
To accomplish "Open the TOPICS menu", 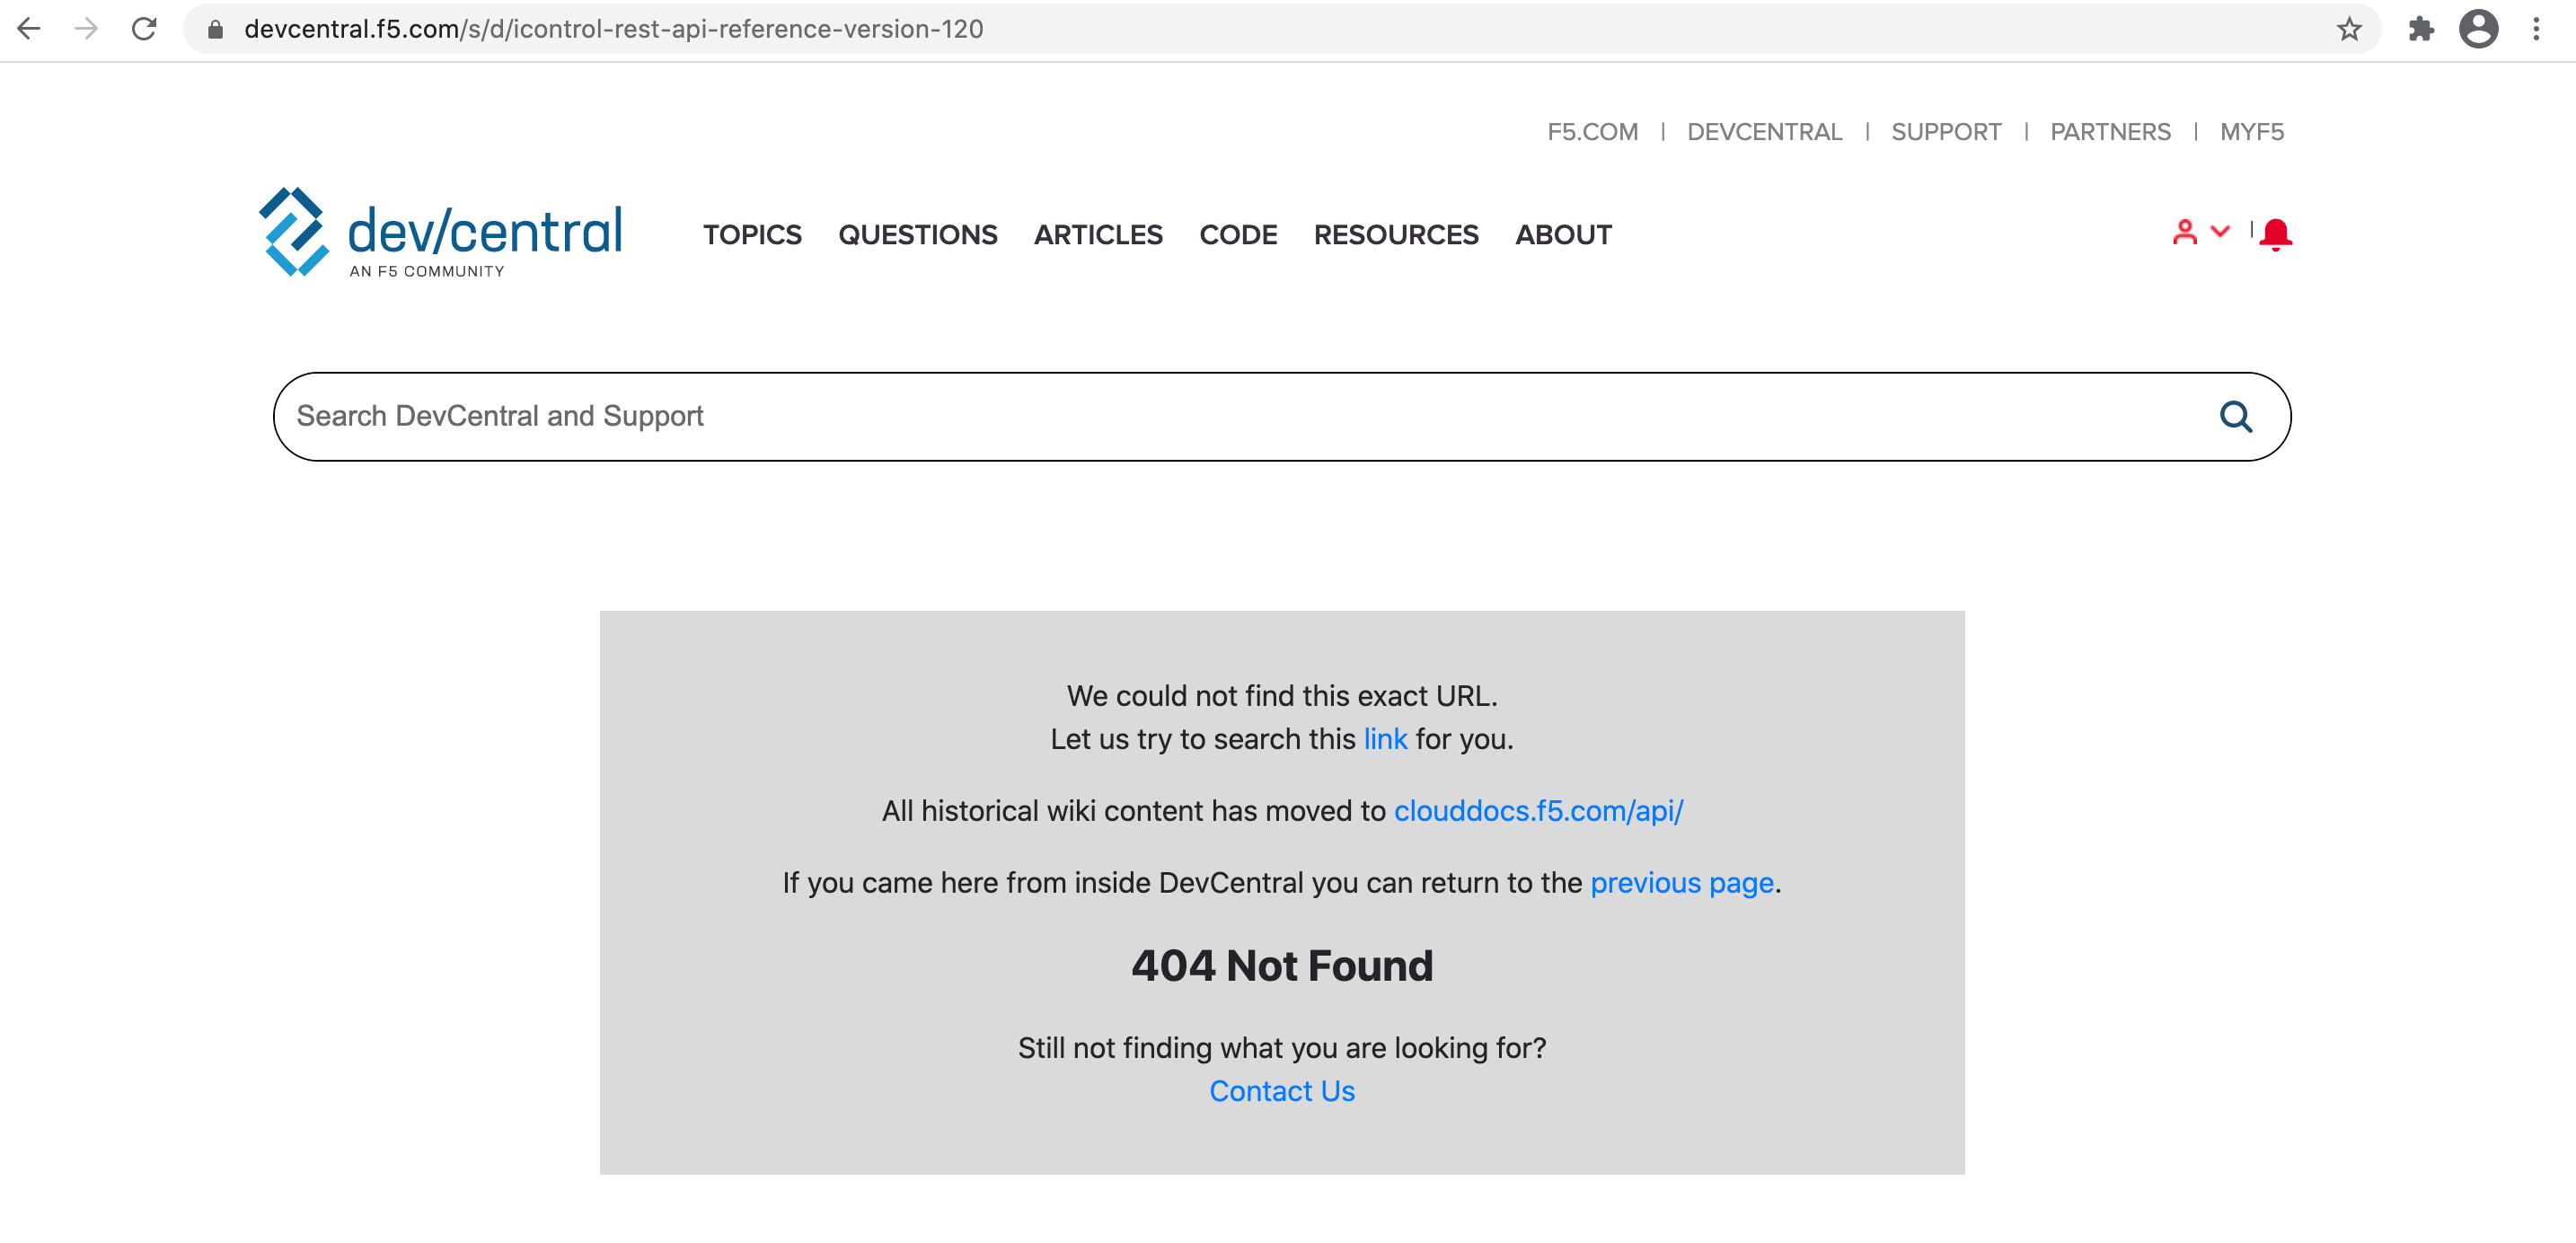I will click(752, 235).
